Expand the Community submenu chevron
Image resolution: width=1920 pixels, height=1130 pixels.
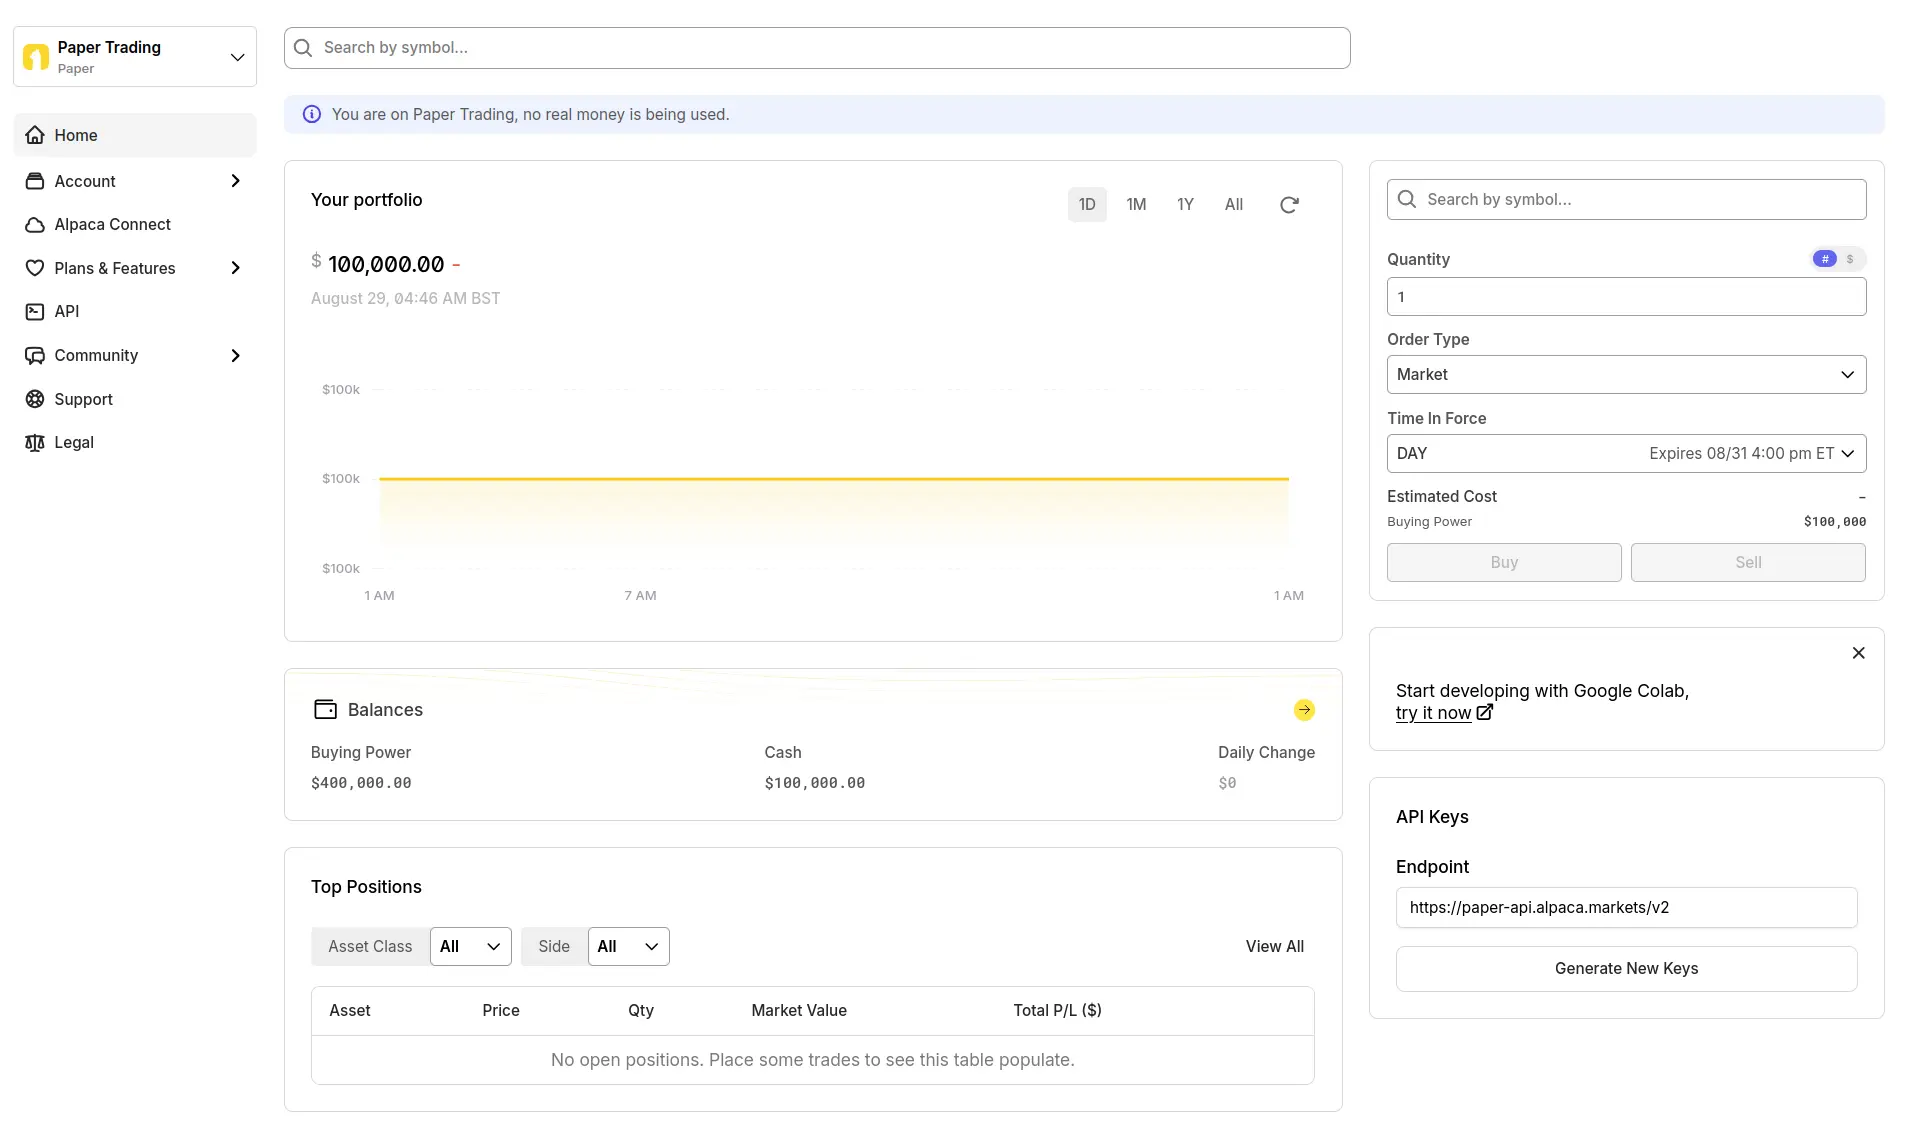coord(236,355)
